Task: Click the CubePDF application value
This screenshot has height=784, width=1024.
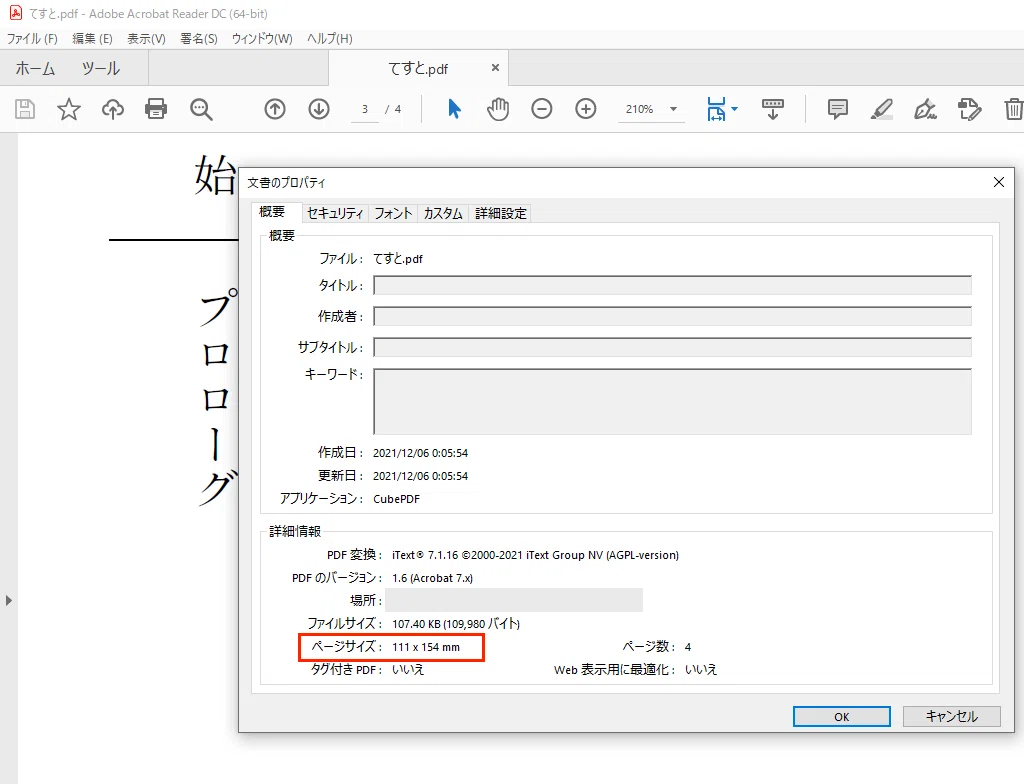Action: pyautogui.click(x=396, y=498)
